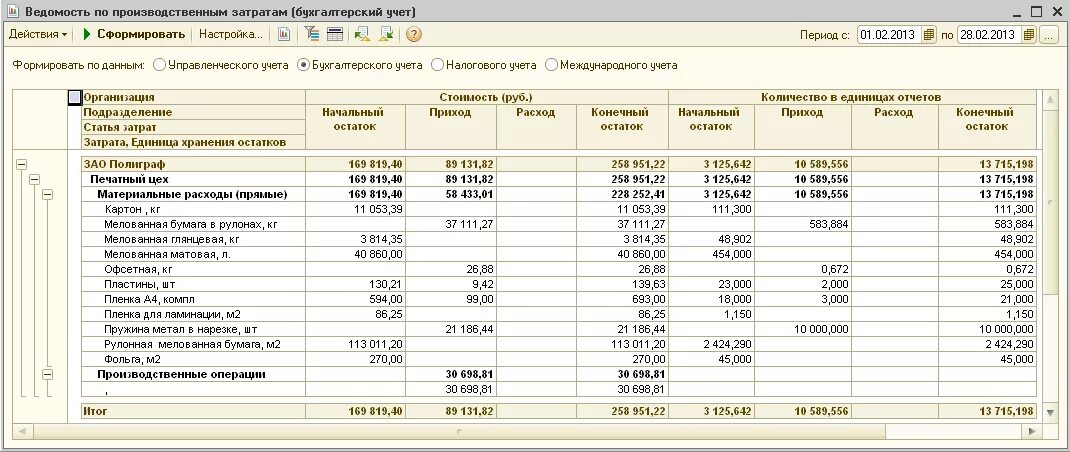Image resolution: width=1070 pixels, height=452 pixels.
Task: Collapse the ЗАО Полиграф group
Action: (x=22, y=165)
